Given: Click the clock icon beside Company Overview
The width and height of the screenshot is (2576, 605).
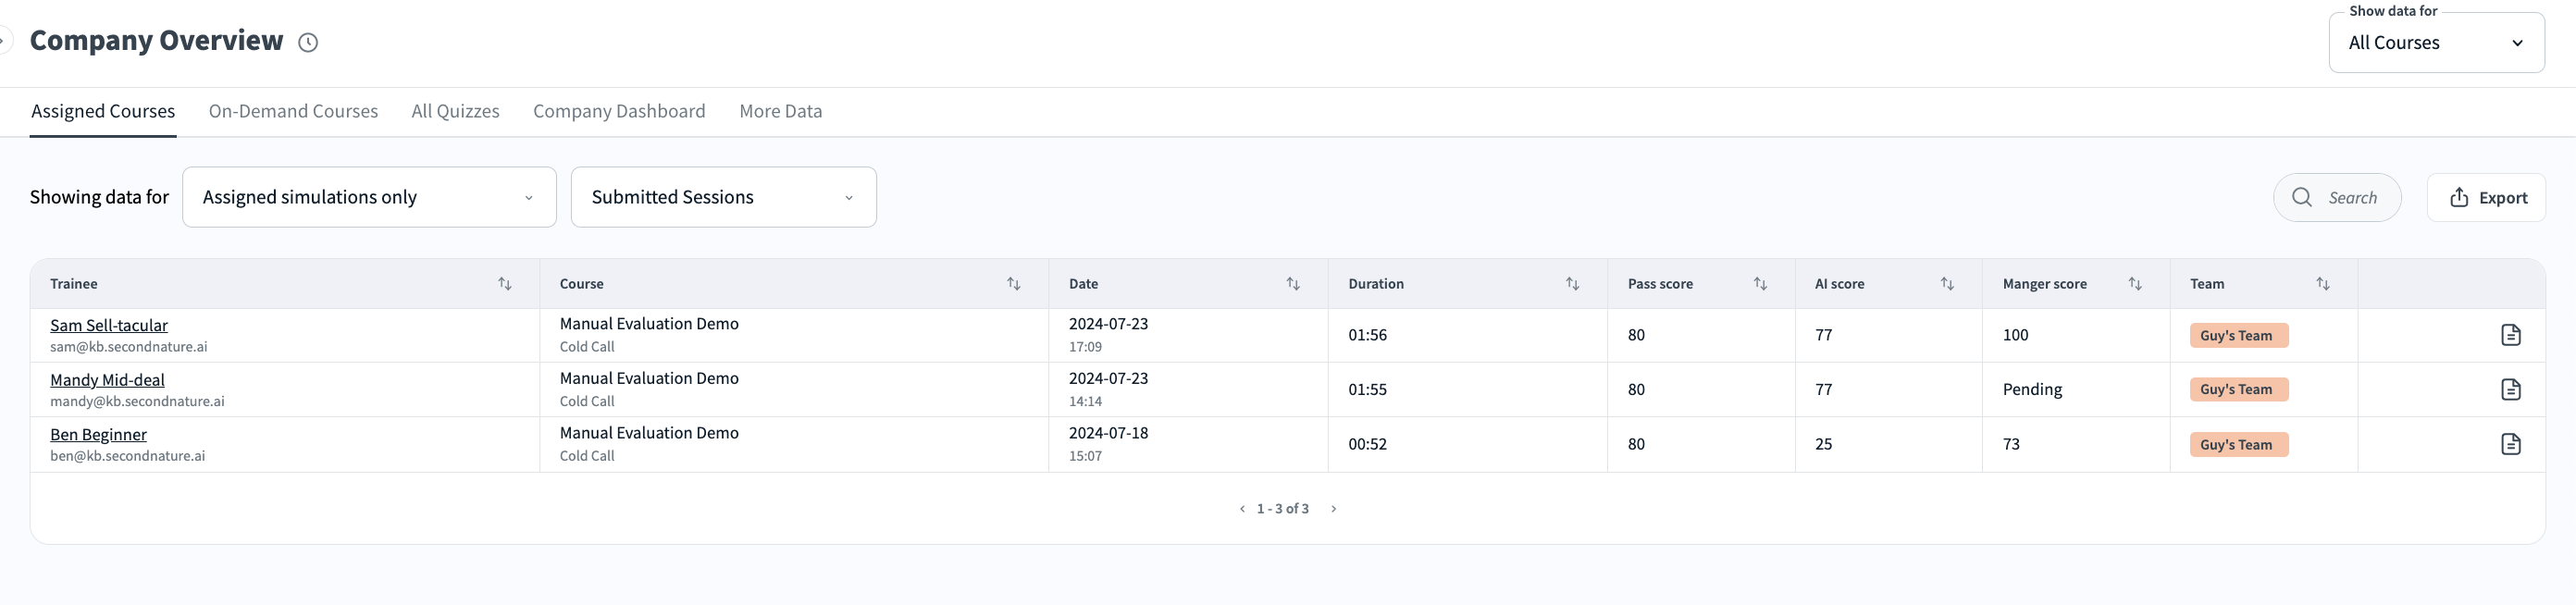Looking at the screenshot, I should [308, 42].
